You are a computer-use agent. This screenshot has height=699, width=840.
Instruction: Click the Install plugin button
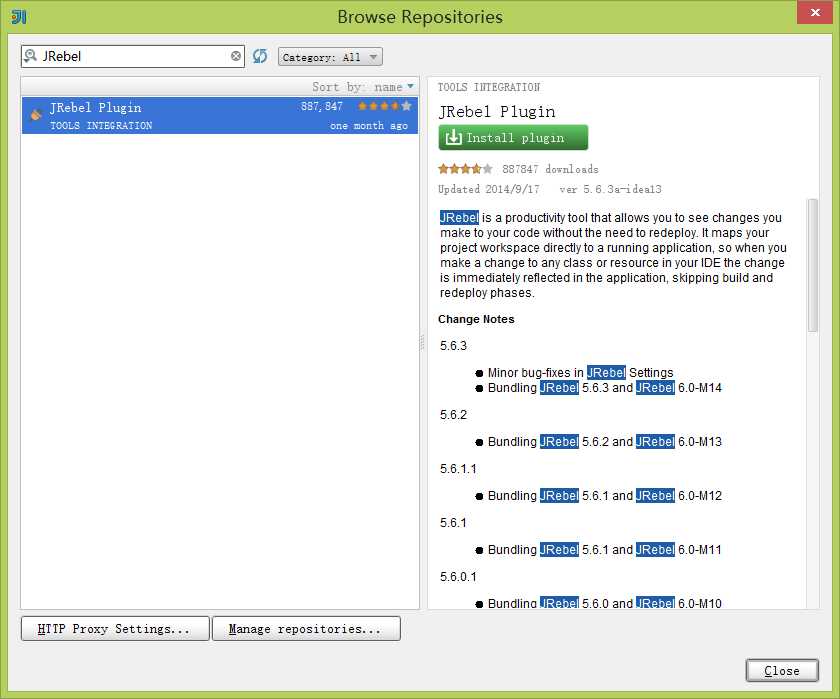(513, 138)
